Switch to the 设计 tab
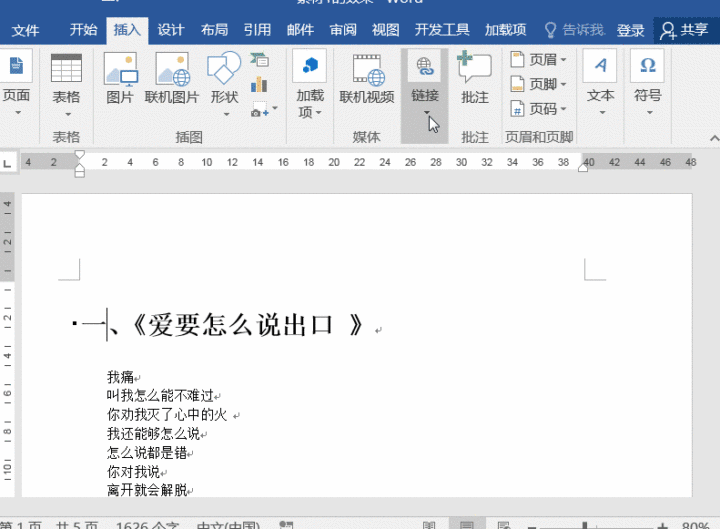 [x=170, y=30]
